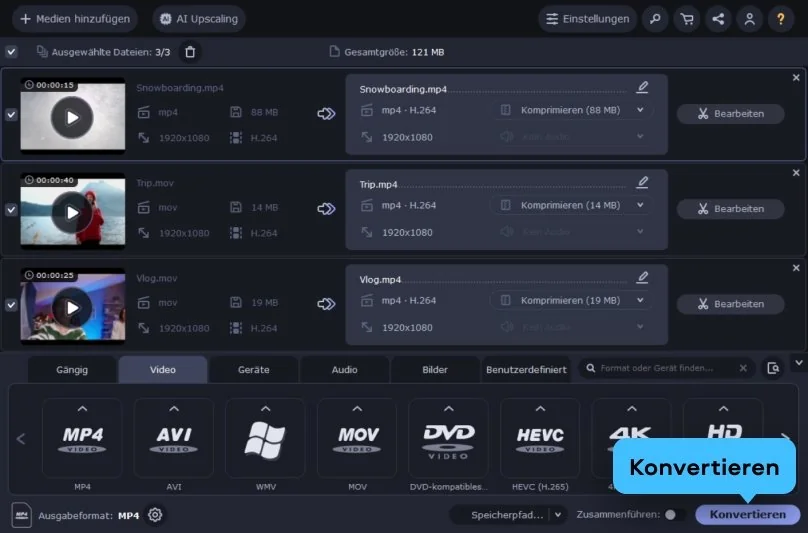
Task: Open the user account icon
Action: tap(749, 19)
